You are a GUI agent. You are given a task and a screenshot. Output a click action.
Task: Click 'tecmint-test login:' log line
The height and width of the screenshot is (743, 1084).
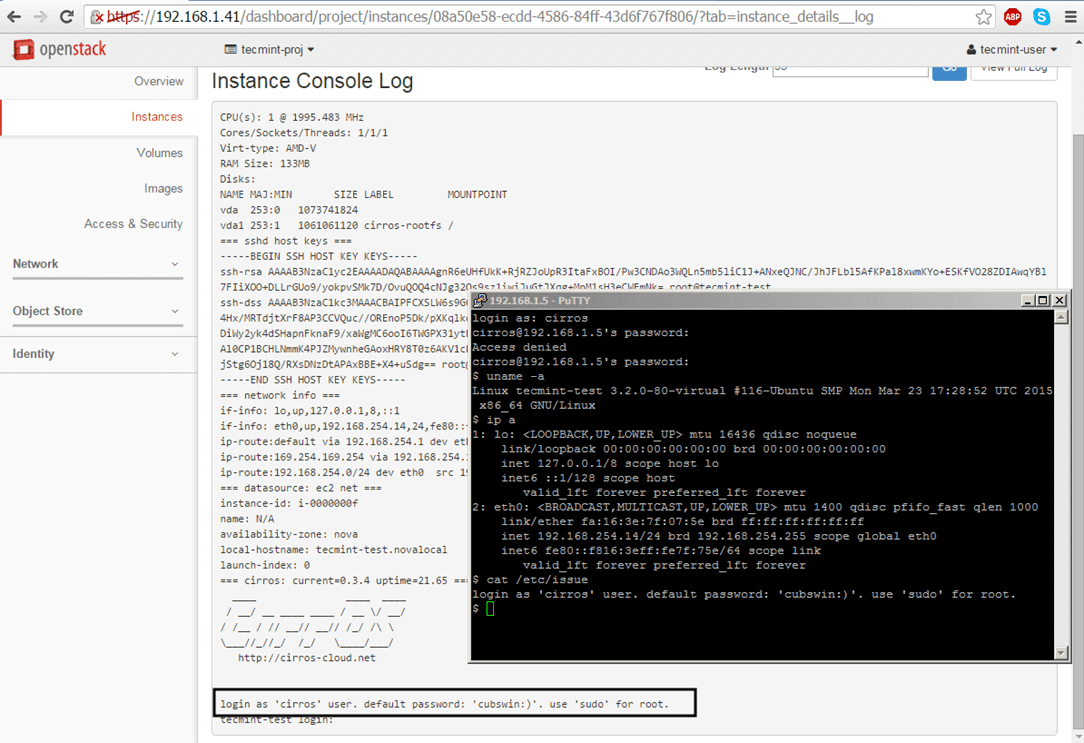277,720
